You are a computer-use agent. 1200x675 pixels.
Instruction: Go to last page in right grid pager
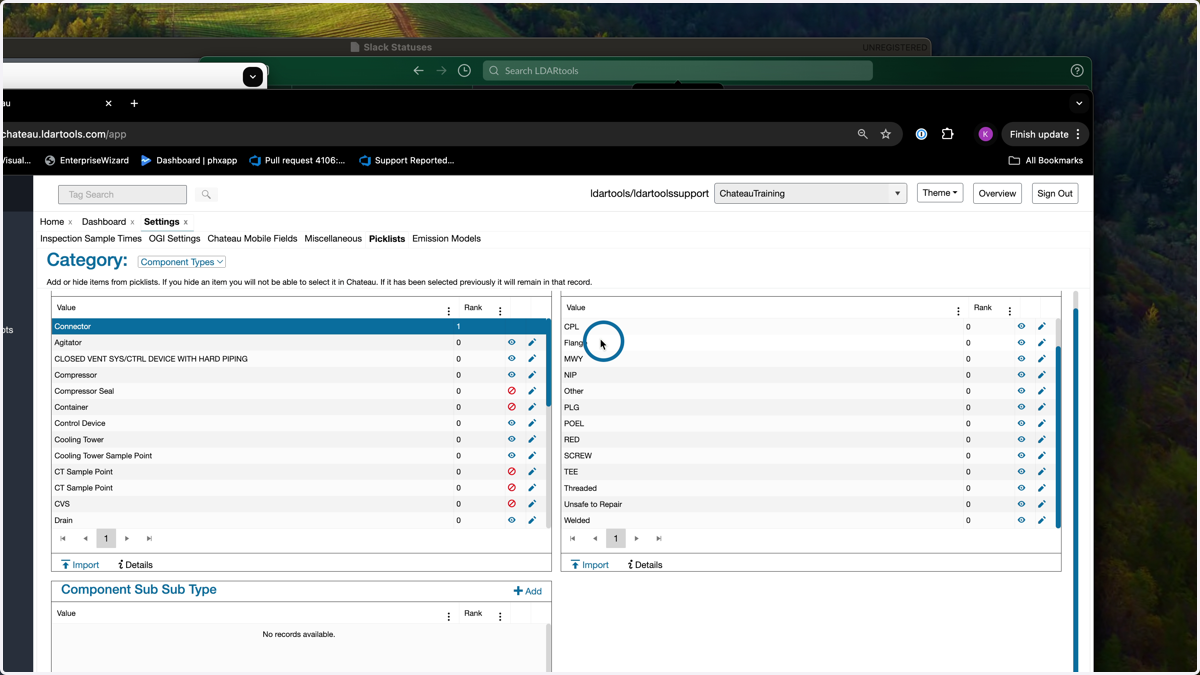click(x=659, y=539)
